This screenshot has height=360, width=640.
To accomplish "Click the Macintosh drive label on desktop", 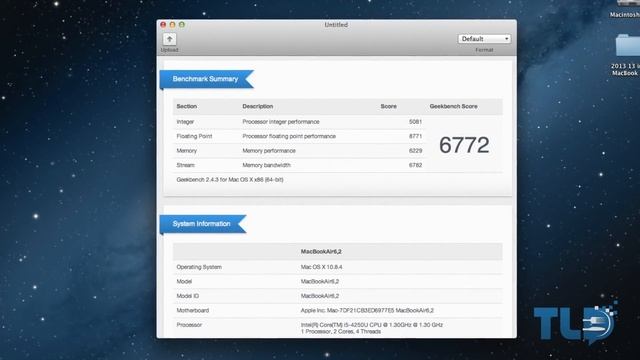I will [x=624, y=15].
